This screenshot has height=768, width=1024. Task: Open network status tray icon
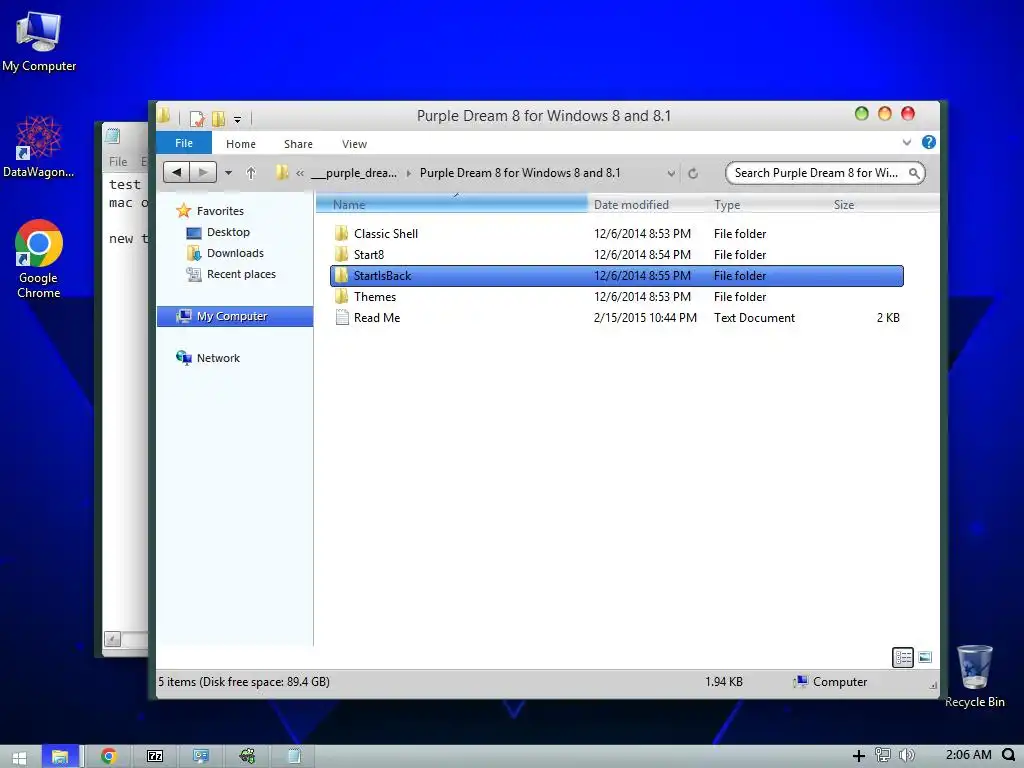(x=883, y=756)
